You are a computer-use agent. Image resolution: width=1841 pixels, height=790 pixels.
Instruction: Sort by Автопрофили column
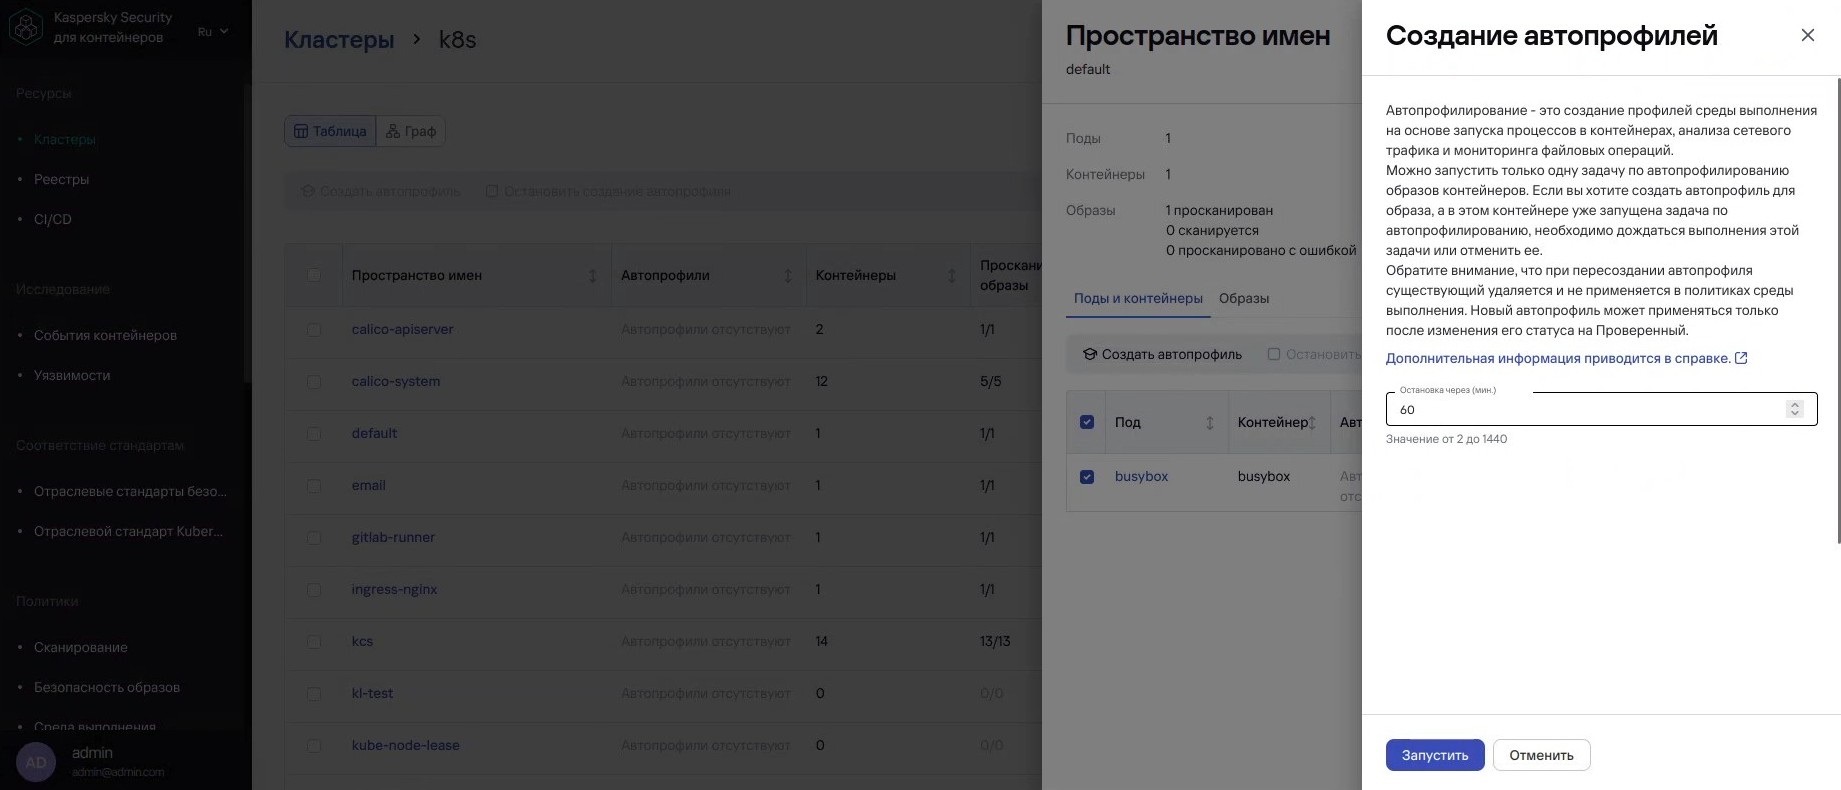coord(787,276)
